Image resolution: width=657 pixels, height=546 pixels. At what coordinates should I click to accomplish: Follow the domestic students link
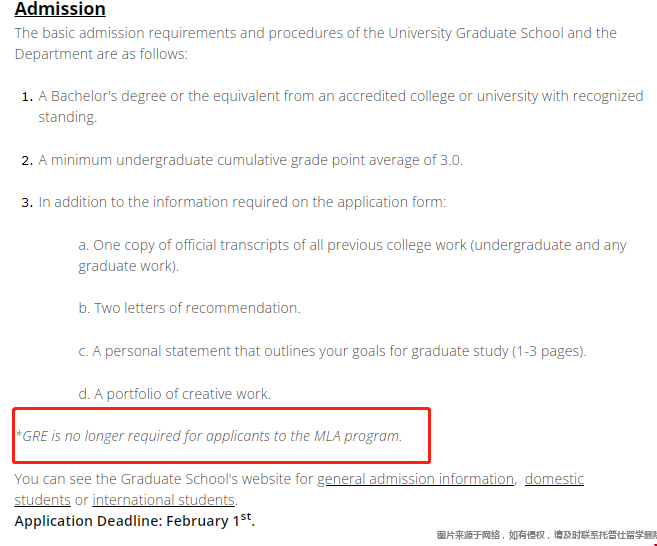pyautogui.click(x=554, y=479)
